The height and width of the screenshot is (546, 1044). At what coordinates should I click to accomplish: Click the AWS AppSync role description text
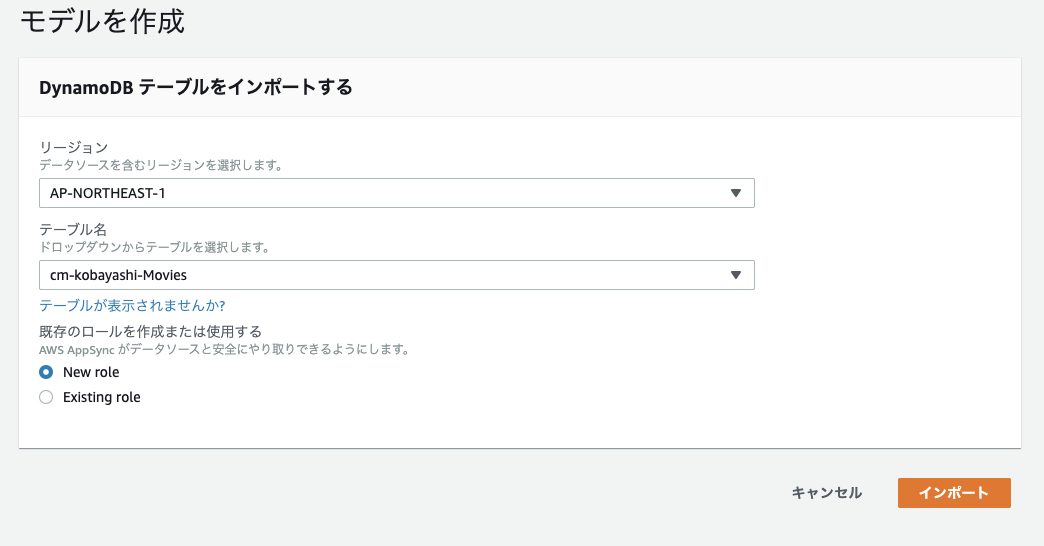click(224, 350)
